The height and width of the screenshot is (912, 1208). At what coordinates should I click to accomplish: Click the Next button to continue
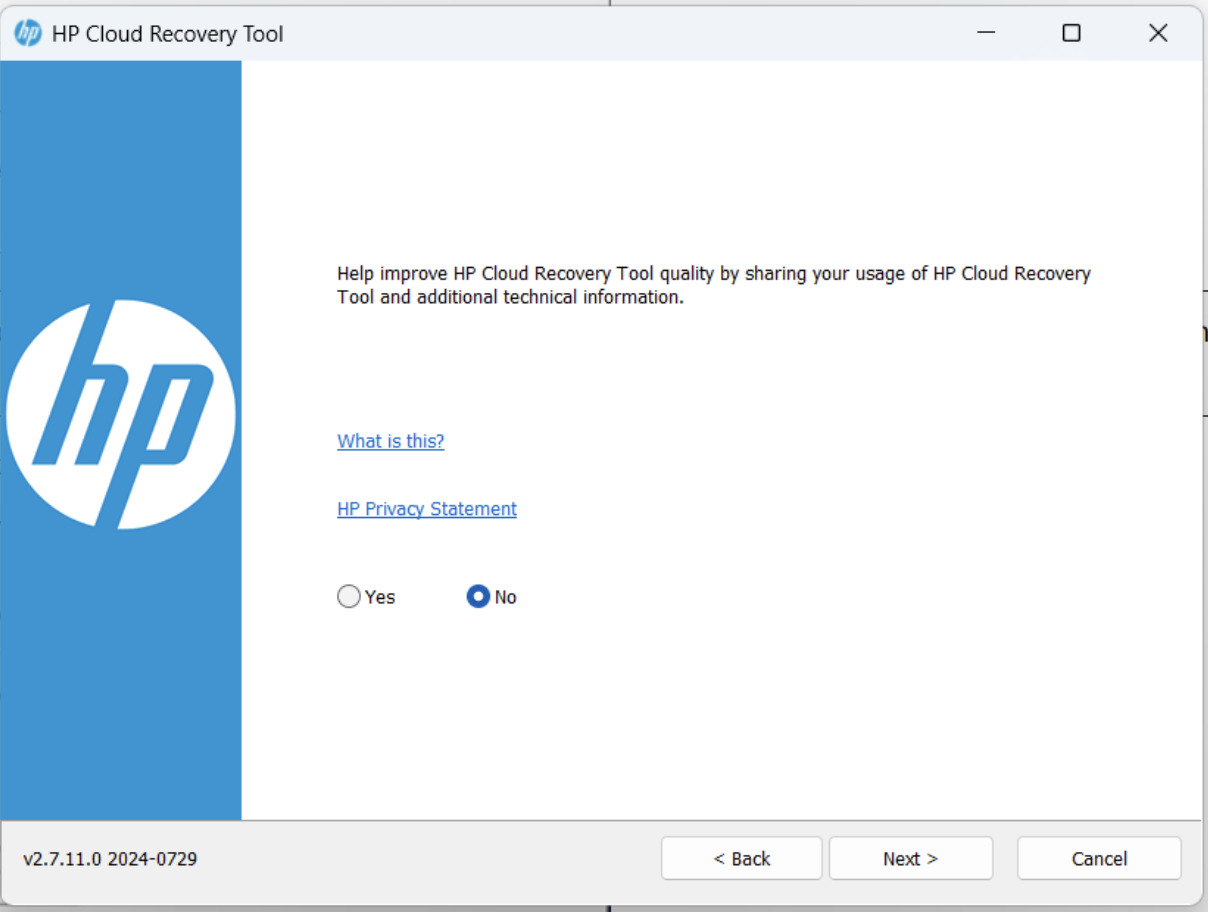[x=910, y=858]
